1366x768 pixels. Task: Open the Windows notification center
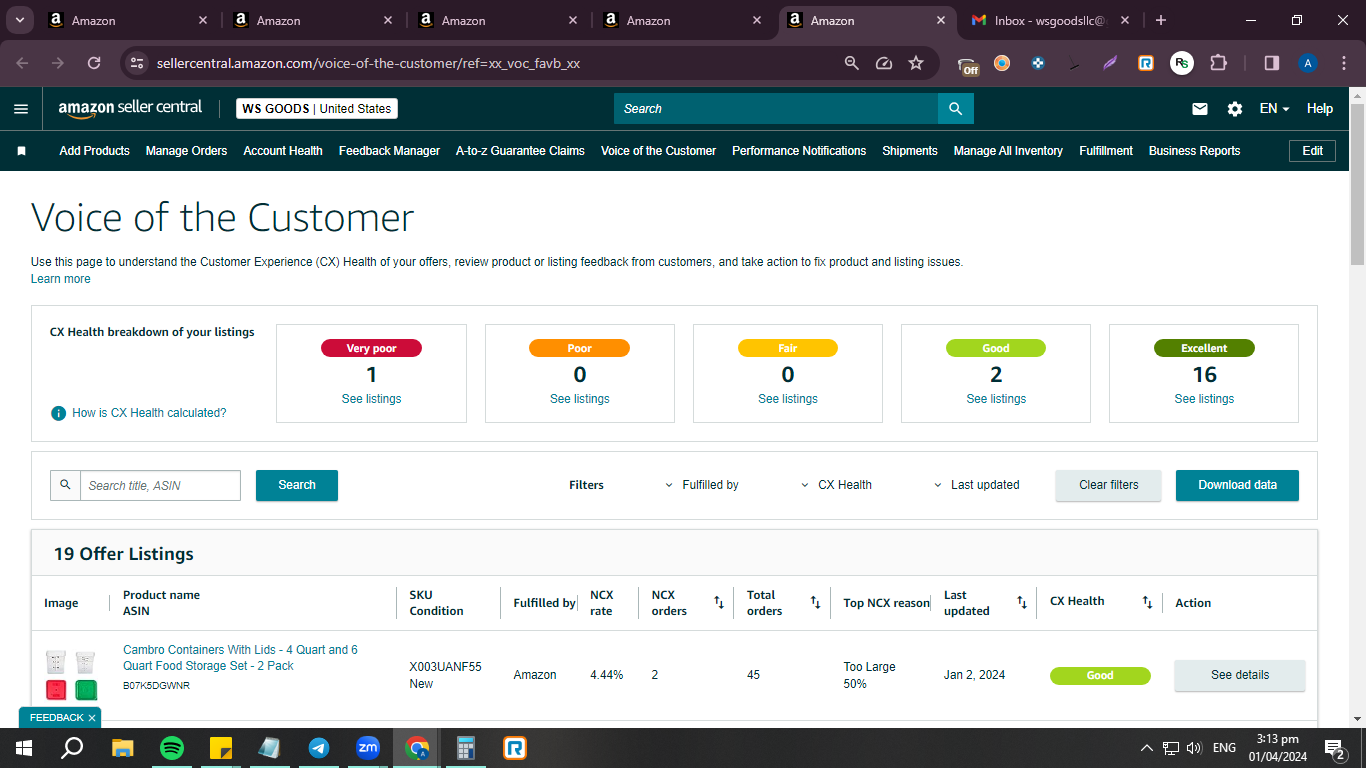pos(1334,748)
